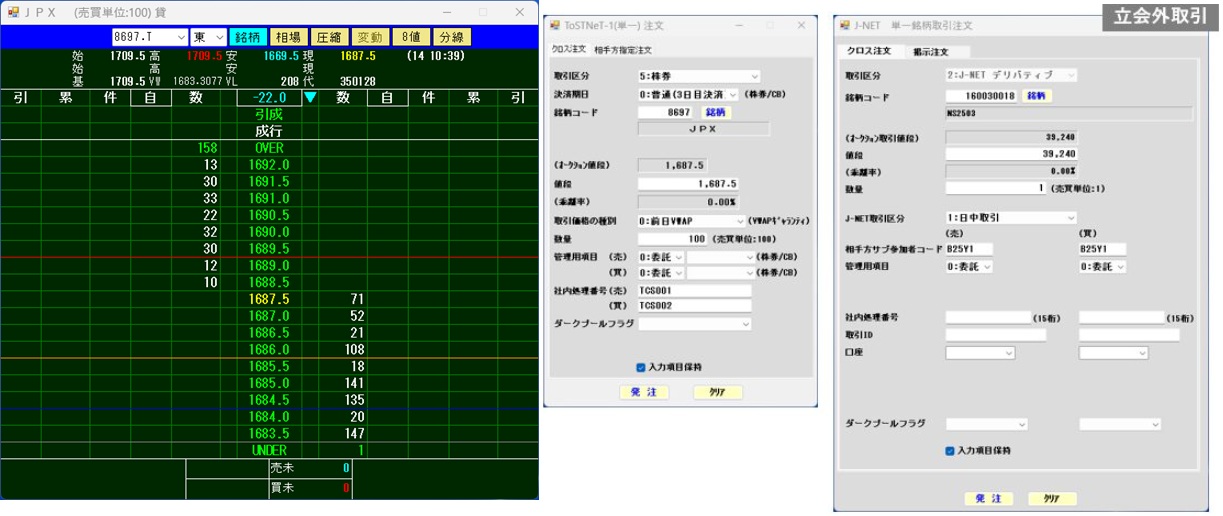This screenshot has height=516, width=1223.
Task: Click 値段 field showing 39,240 in J-NET
Action: pyautogui.click(x=1012, y=154)
